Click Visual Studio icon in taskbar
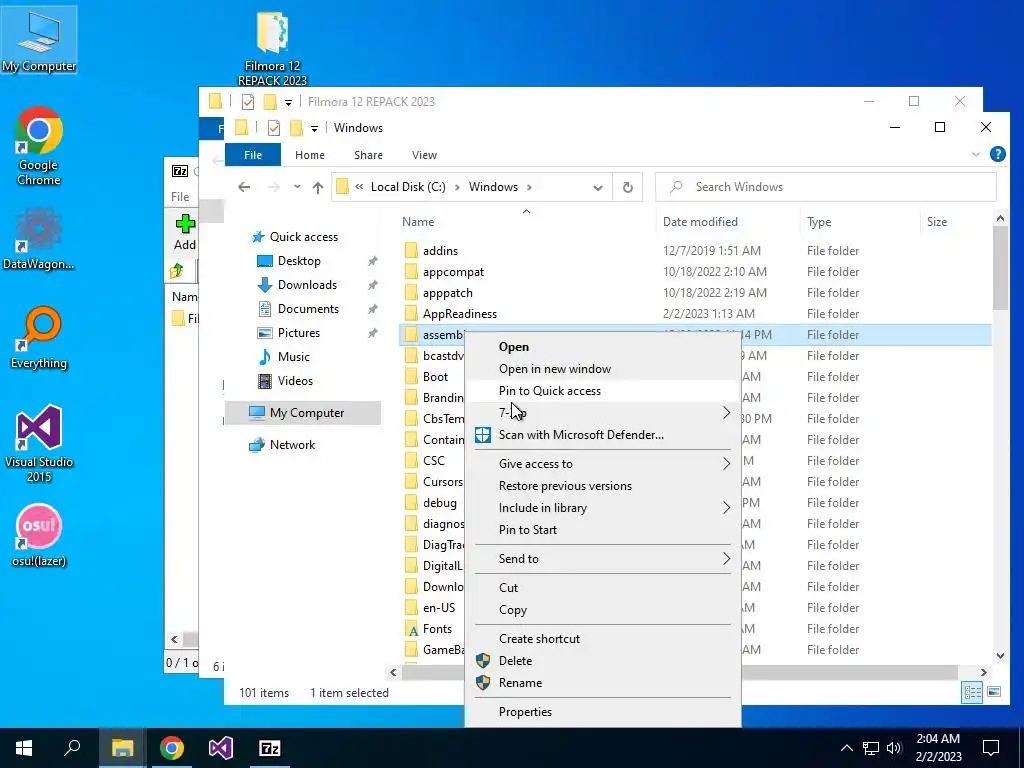1024x768 pixels. tap(221, 748)
